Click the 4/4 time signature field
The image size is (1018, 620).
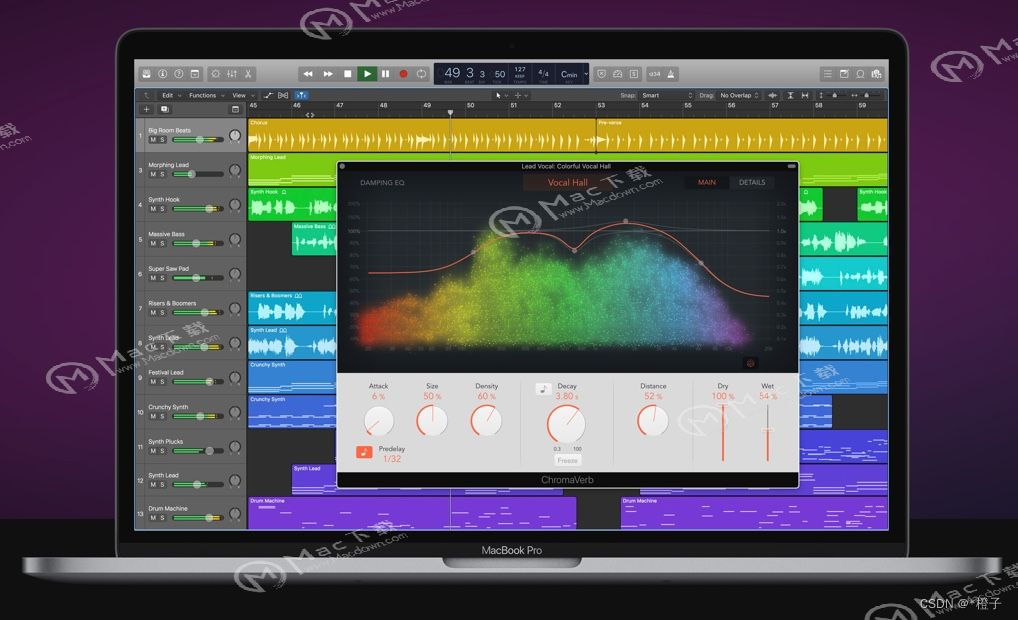[543, 73]
